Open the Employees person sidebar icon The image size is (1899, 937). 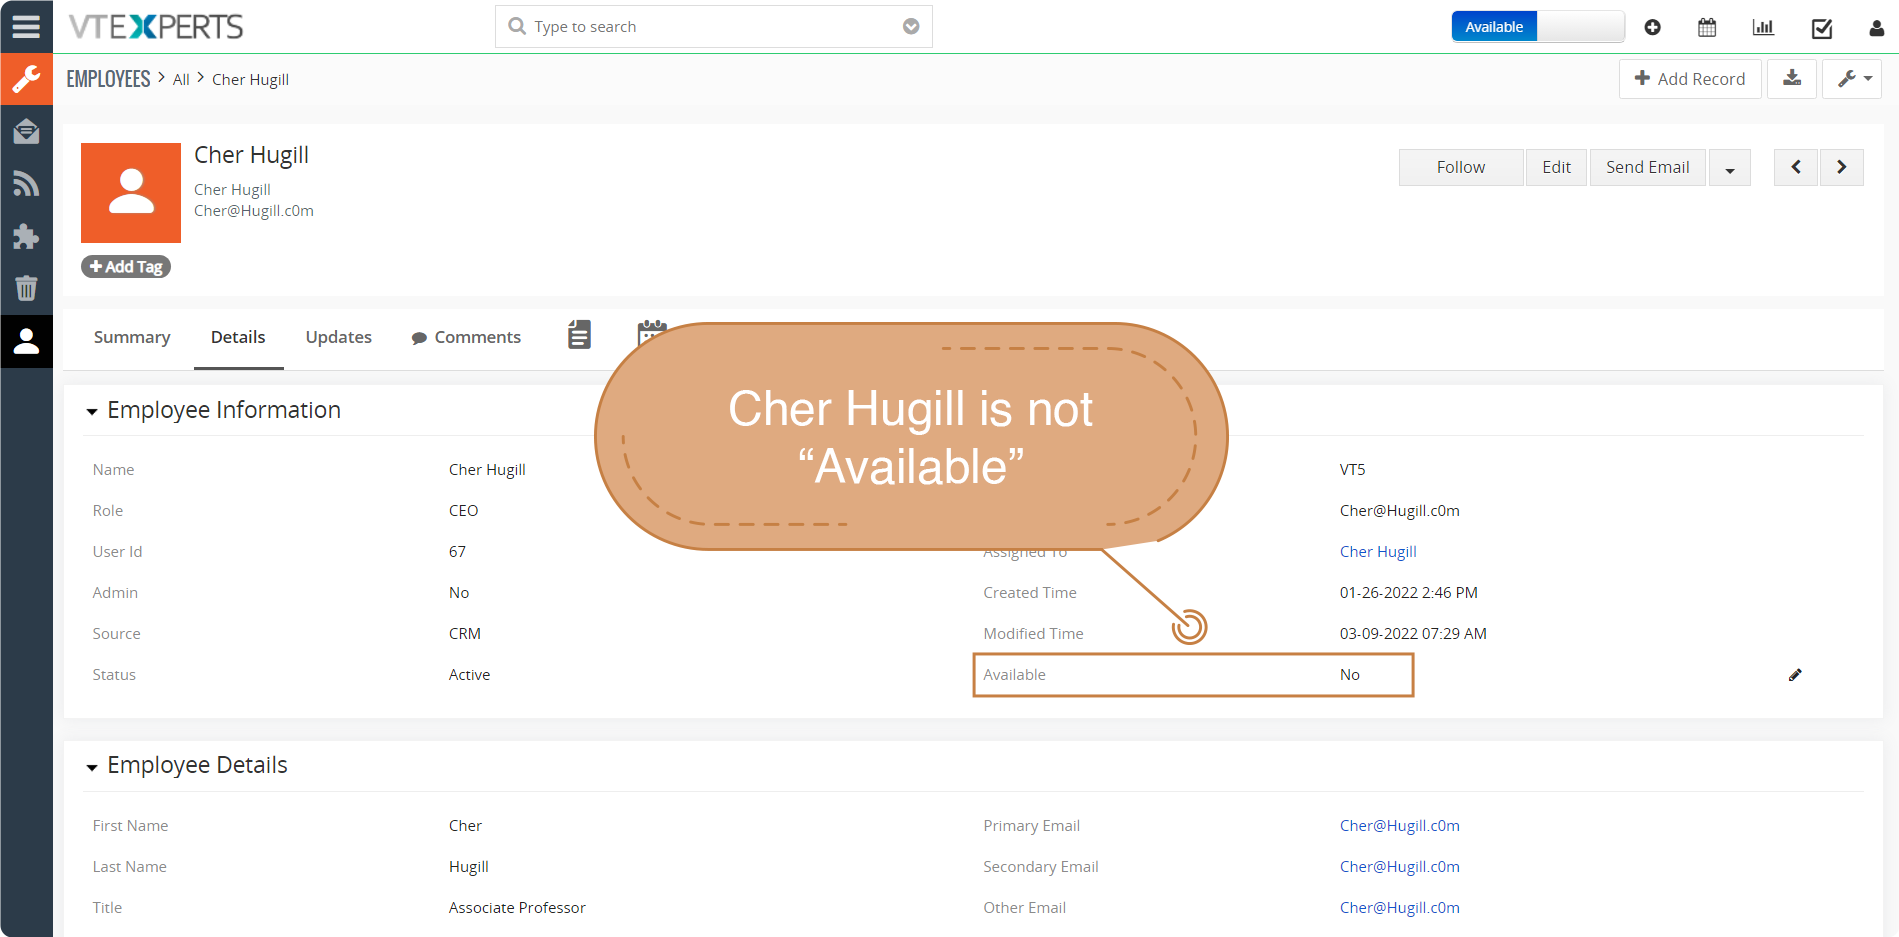(x=26, y=342)
